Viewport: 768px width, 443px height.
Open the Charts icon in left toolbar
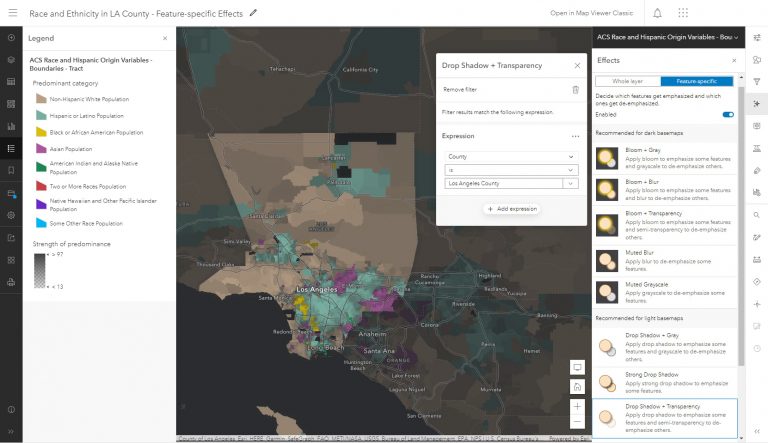(11, 126)
